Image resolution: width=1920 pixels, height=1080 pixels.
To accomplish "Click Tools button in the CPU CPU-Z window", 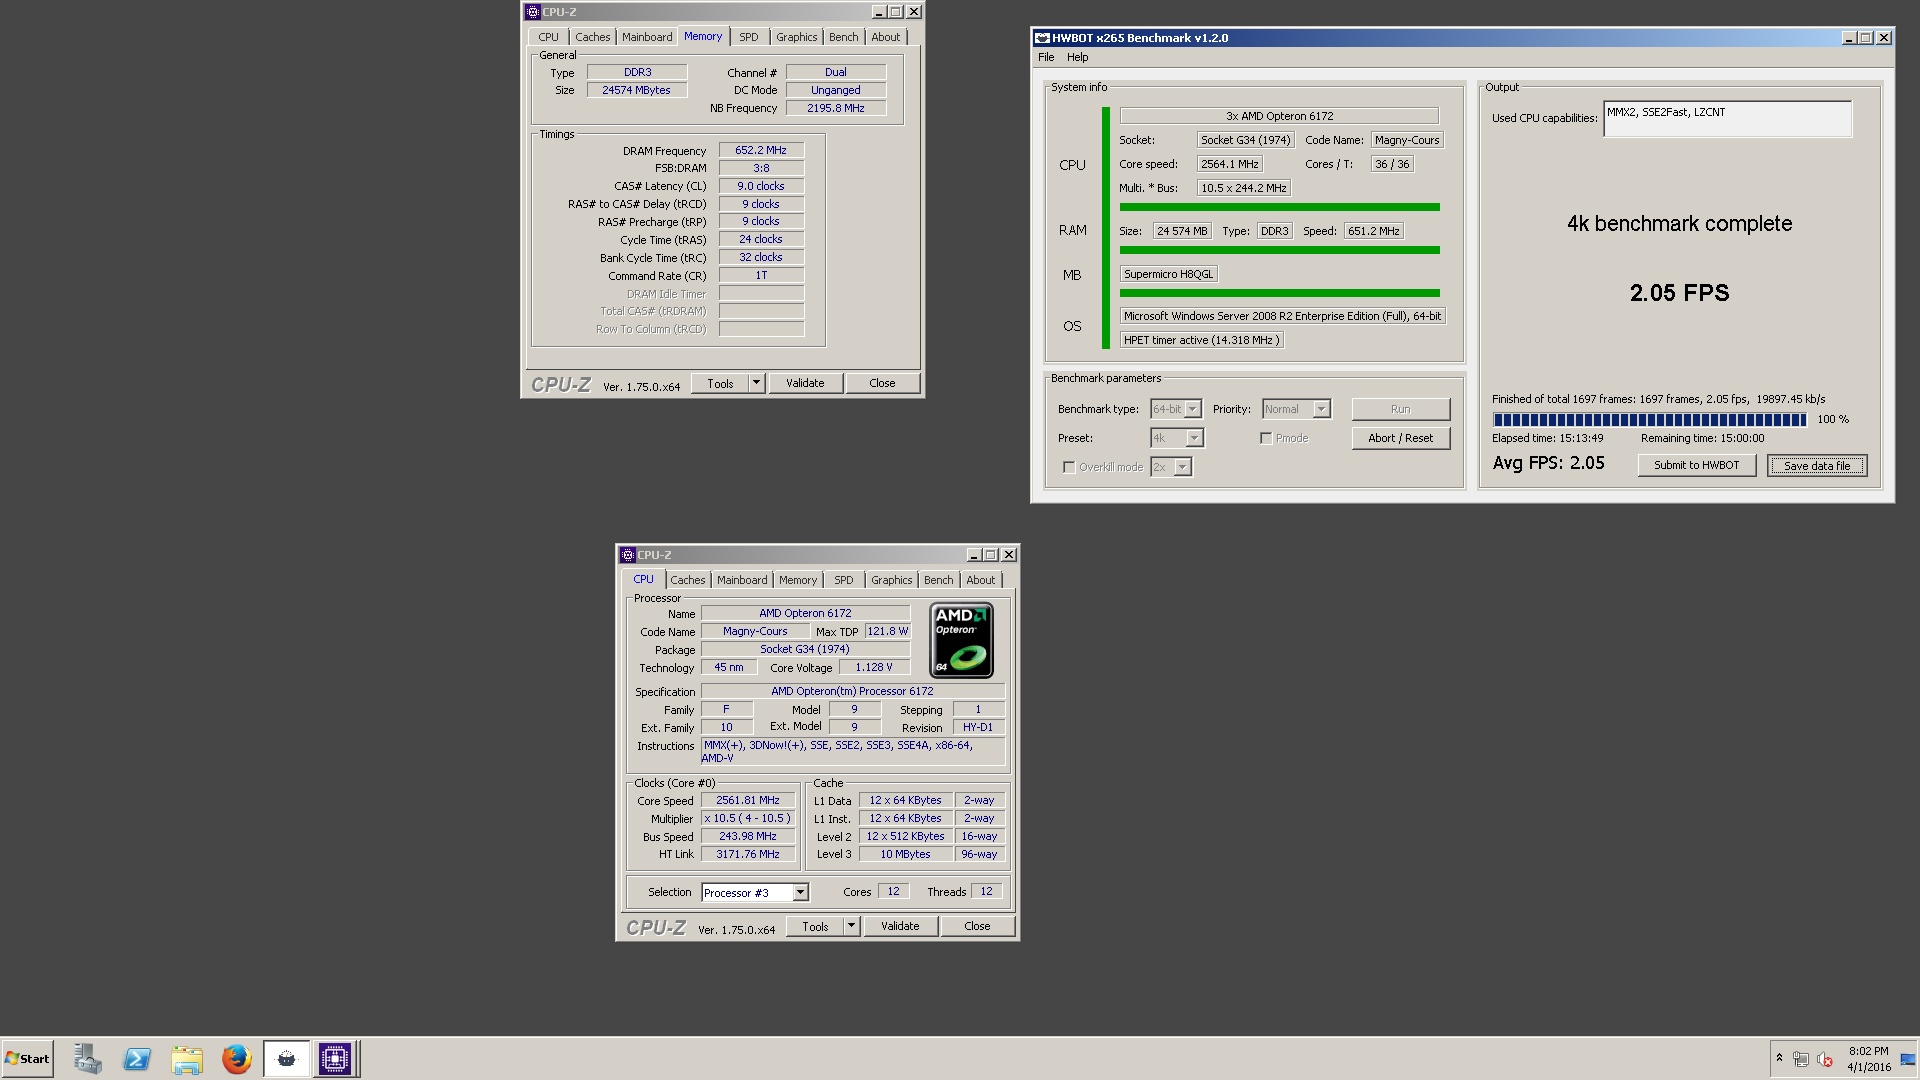I will point(815,926).
